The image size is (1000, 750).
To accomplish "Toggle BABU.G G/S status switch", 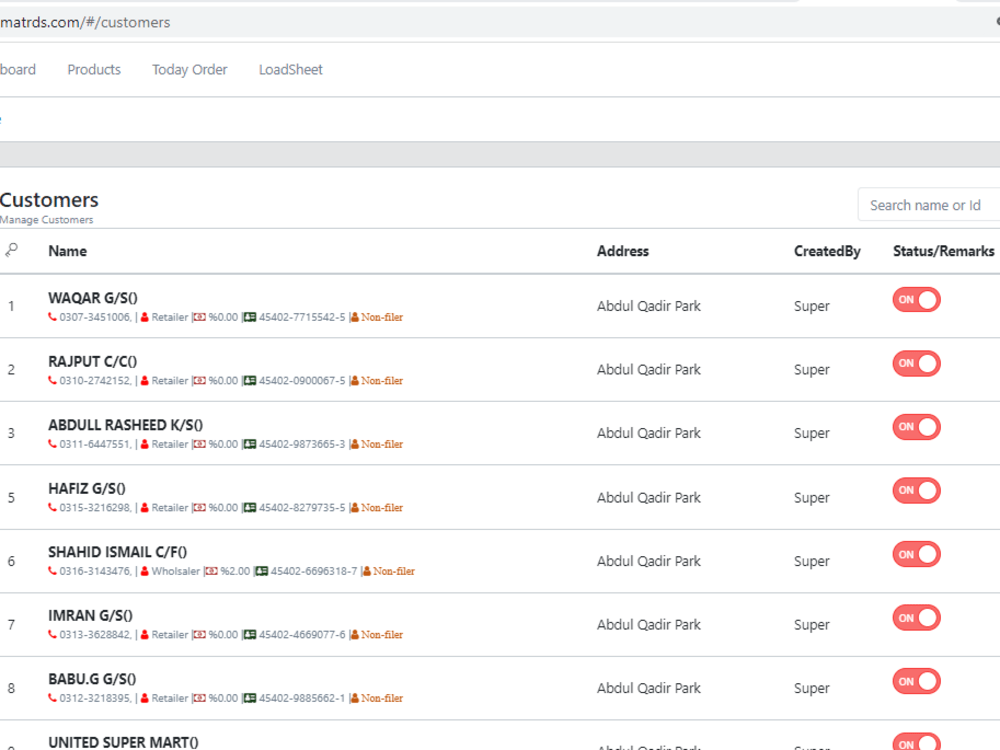I will [916, 681].
